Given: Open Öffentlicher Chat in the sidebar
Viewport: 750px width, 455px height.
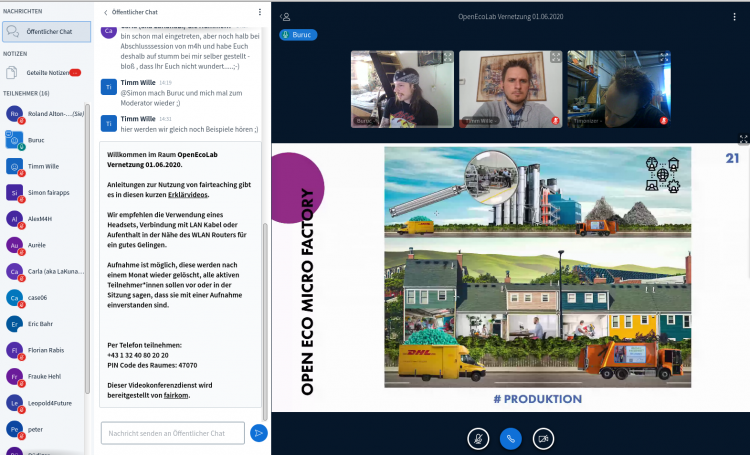Looking at the screenshot, I should point(46,31).
